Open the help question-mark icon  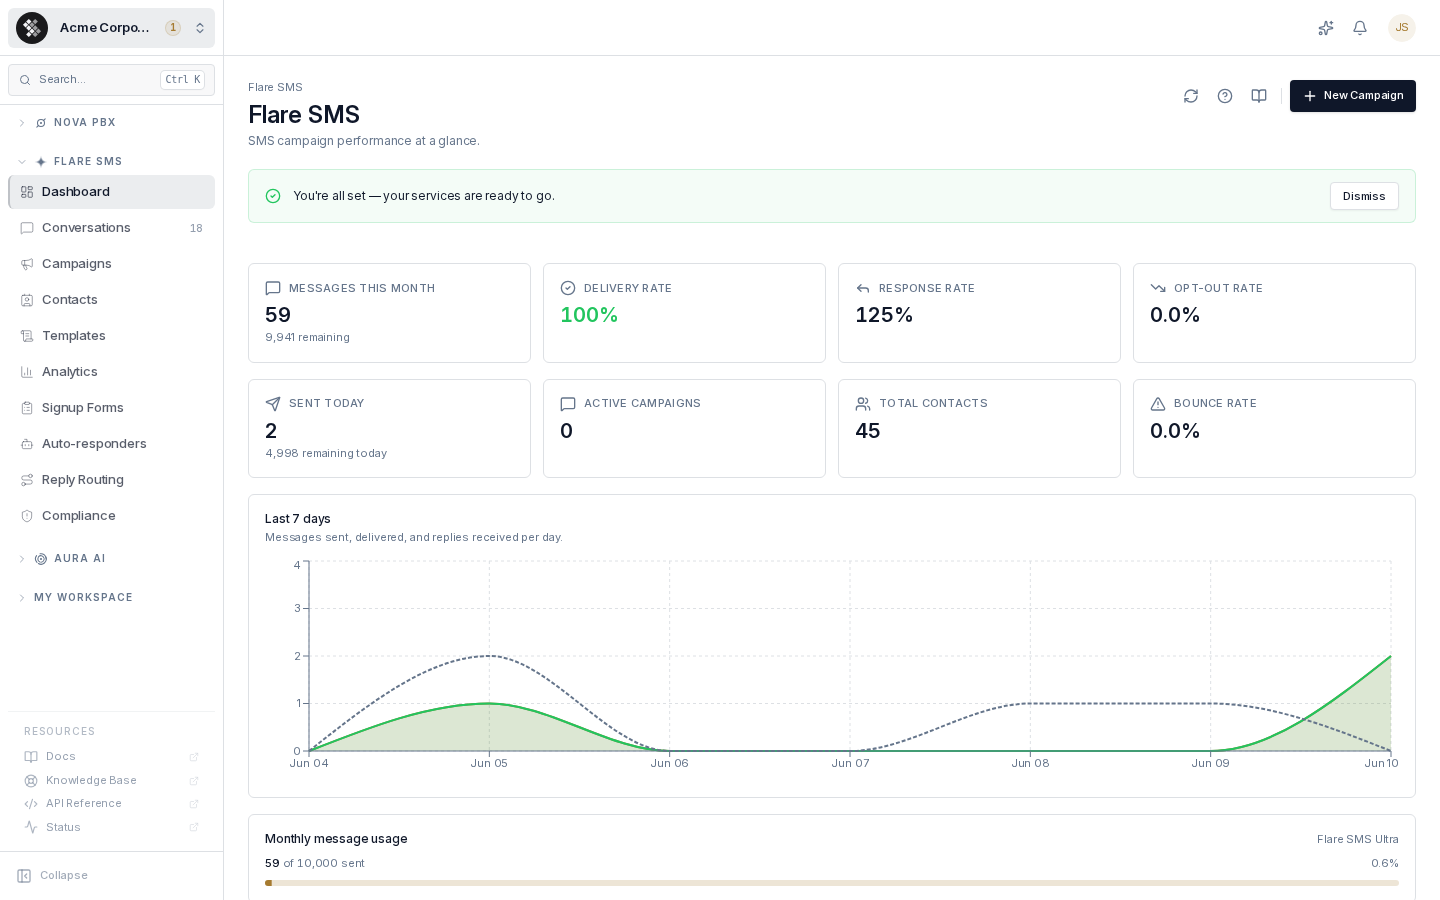tap(1225, 96)
